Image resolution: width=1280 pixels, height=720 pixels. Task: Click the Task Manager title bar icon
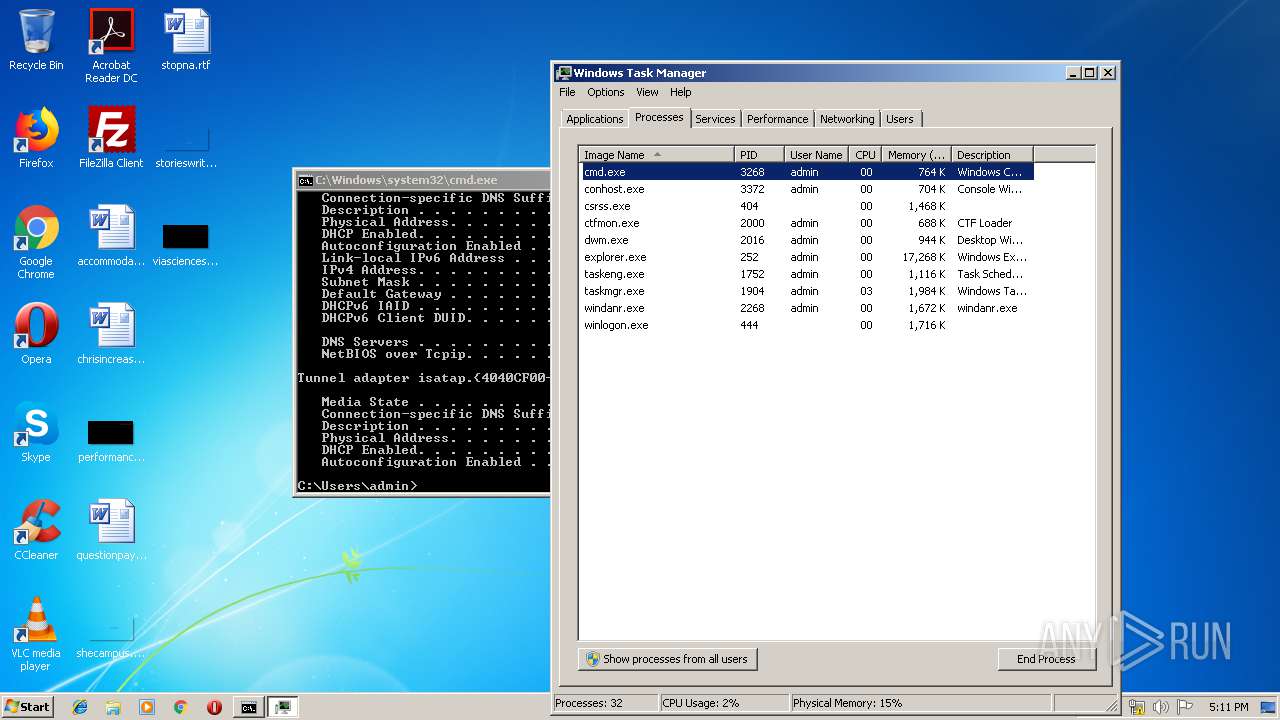point(564,73)
